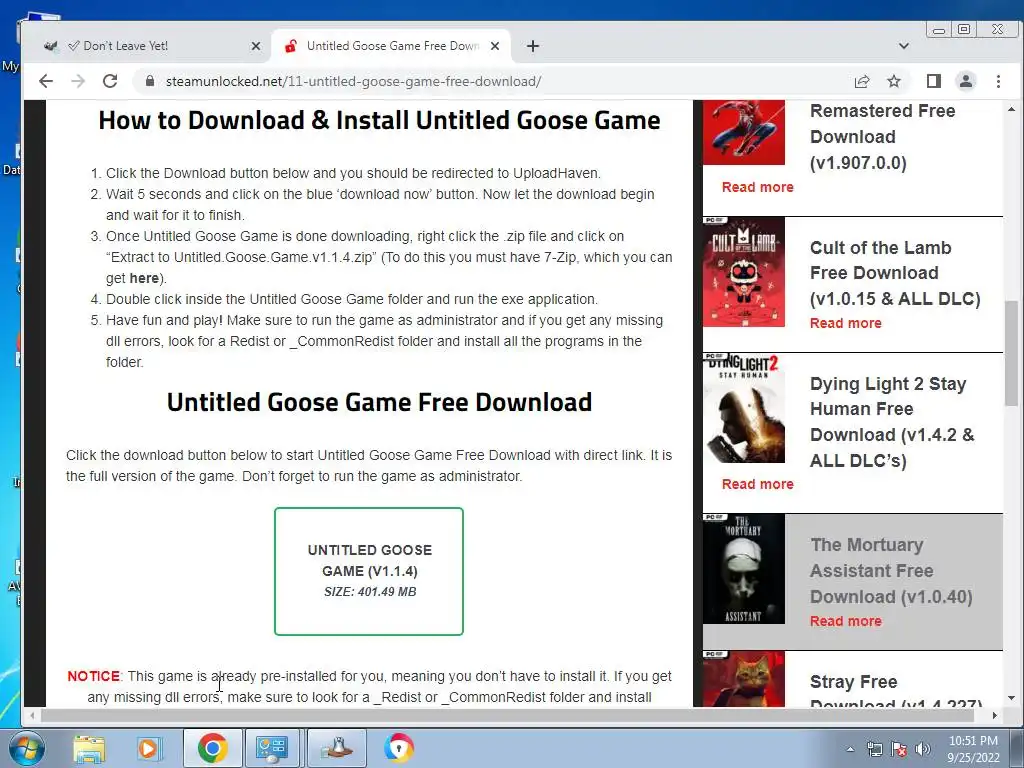
Task: Click the Spider-Man Remastered cover thumbnail
Action: (744, 133)
